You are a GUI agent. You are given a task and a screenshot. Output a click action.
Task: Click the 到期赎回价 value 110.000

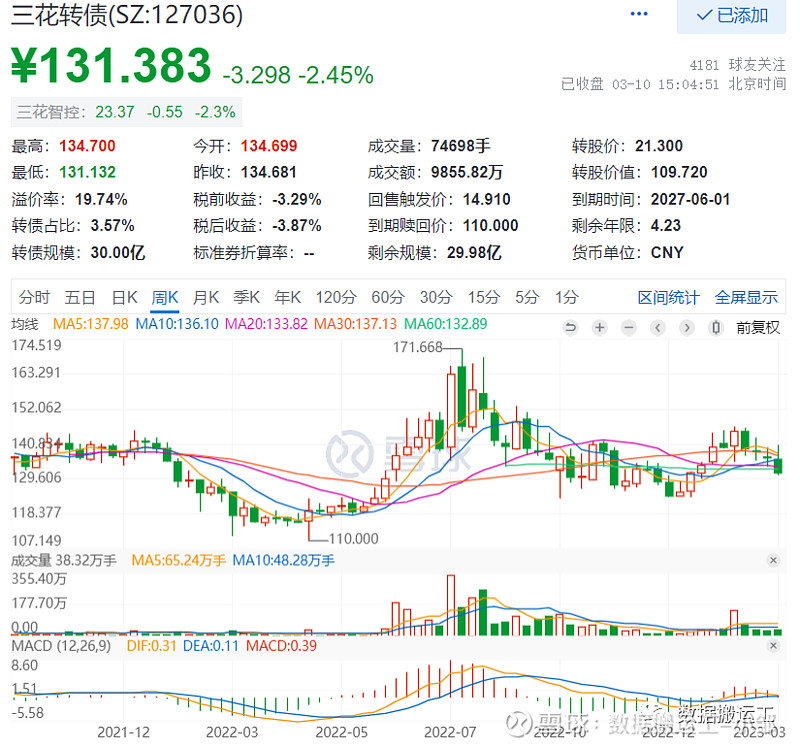[491, 226]
